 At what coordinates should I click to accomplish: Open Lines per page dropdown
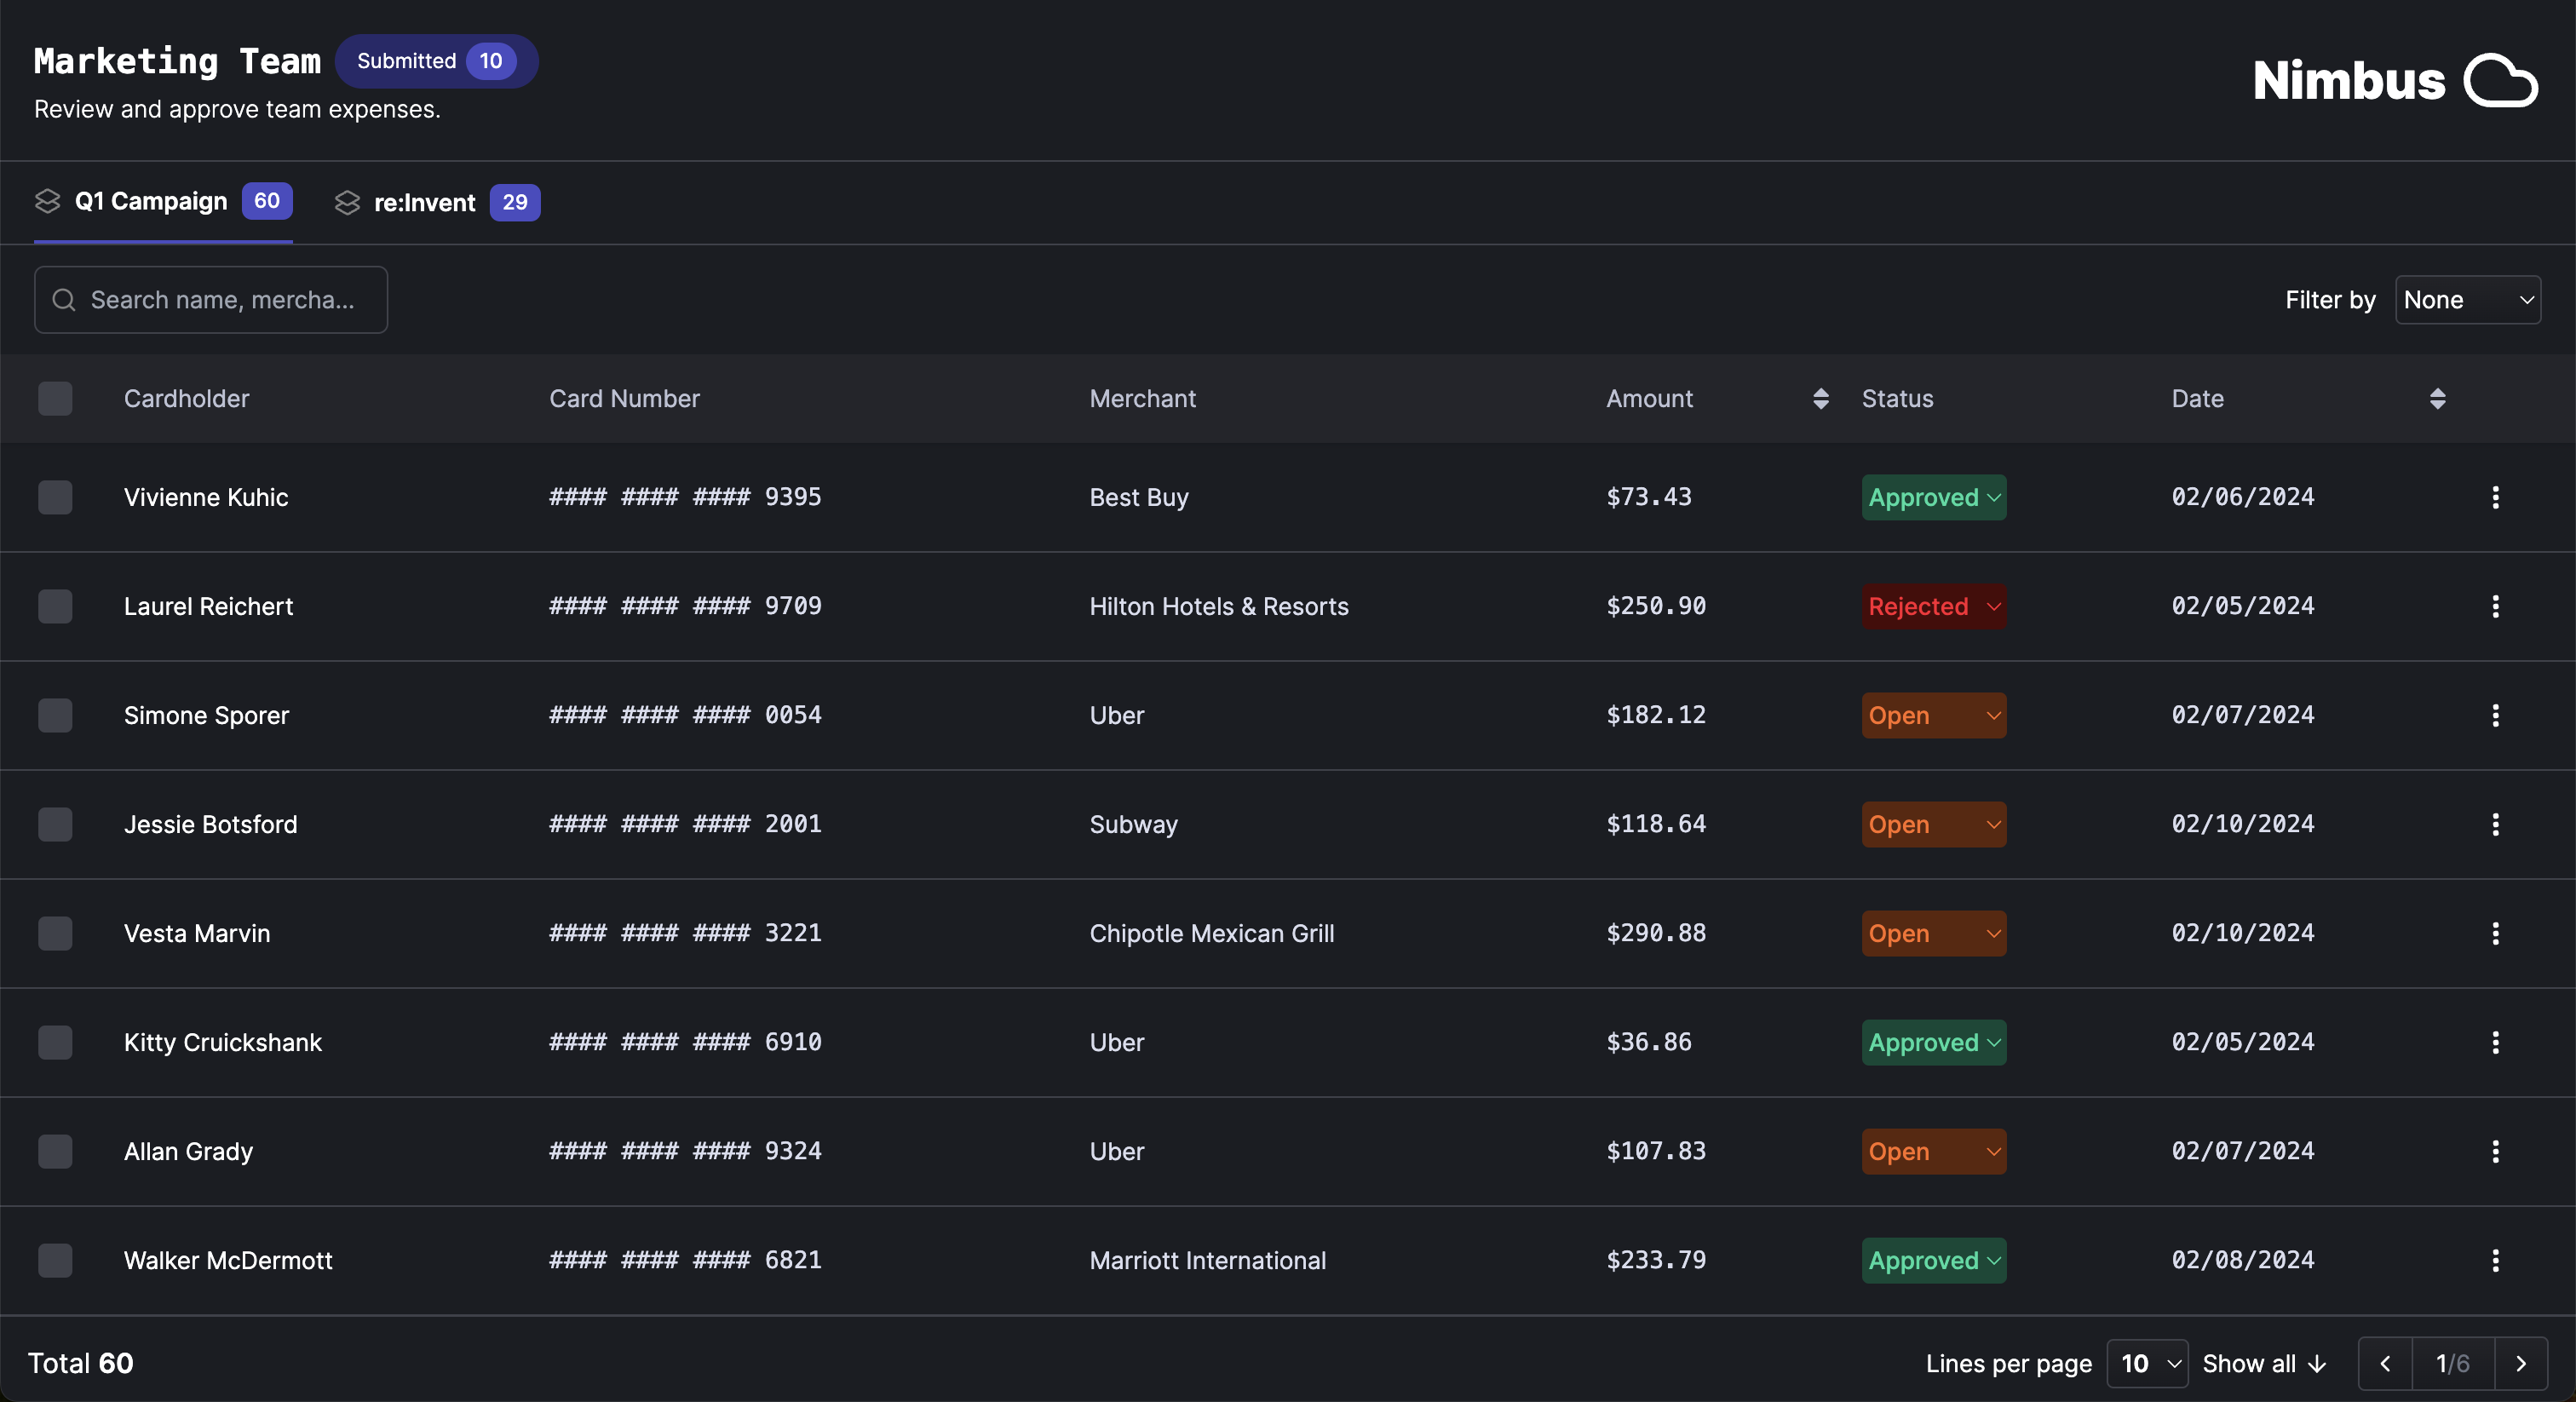click(2147, 1364)
